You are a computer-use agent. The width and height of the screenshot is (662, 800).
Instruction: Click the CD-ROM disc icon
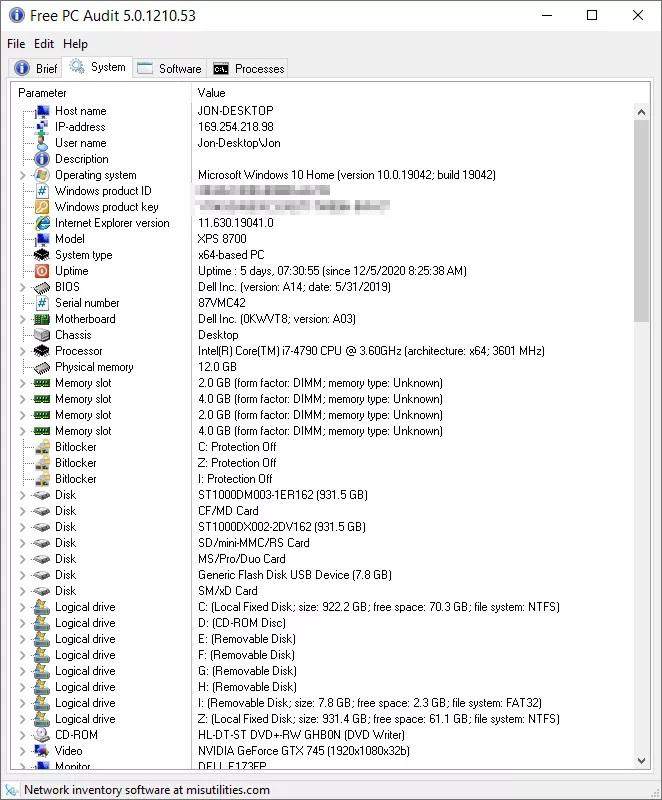42,735
